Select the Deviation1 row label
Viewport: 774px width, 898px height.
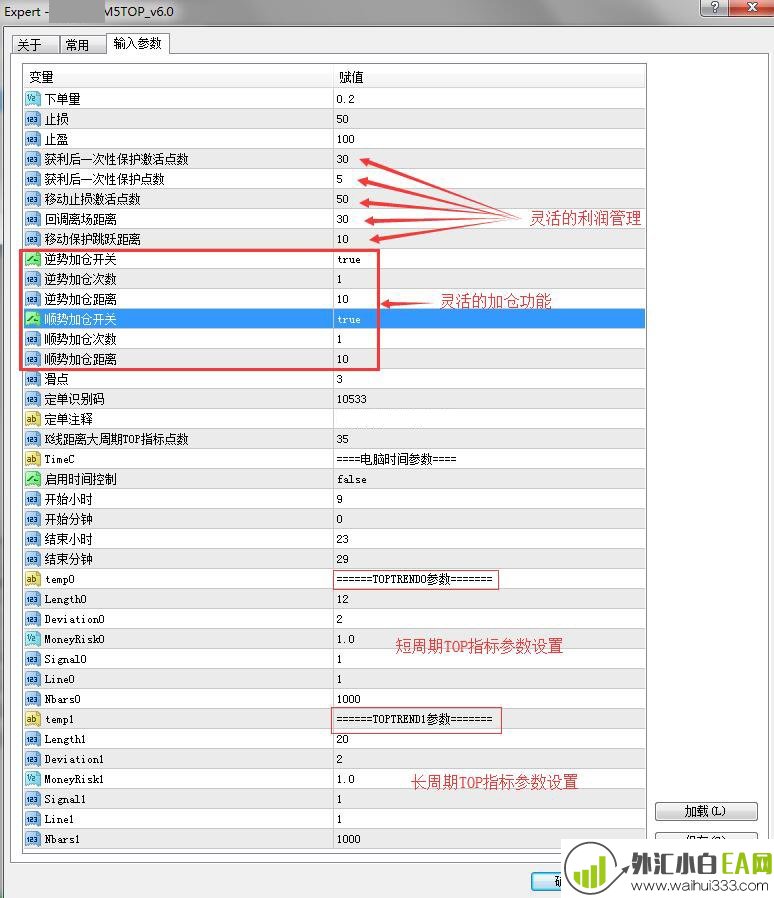tap(74, 759)
